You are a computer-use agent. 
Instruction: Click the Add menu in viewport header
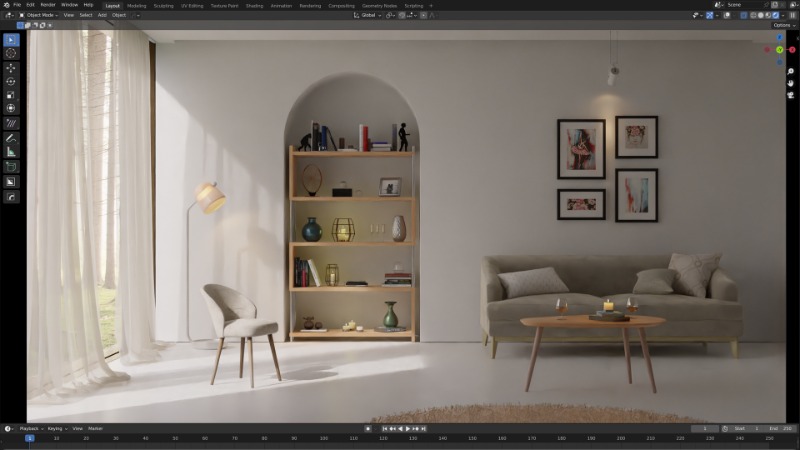click(x=102, y=15)
